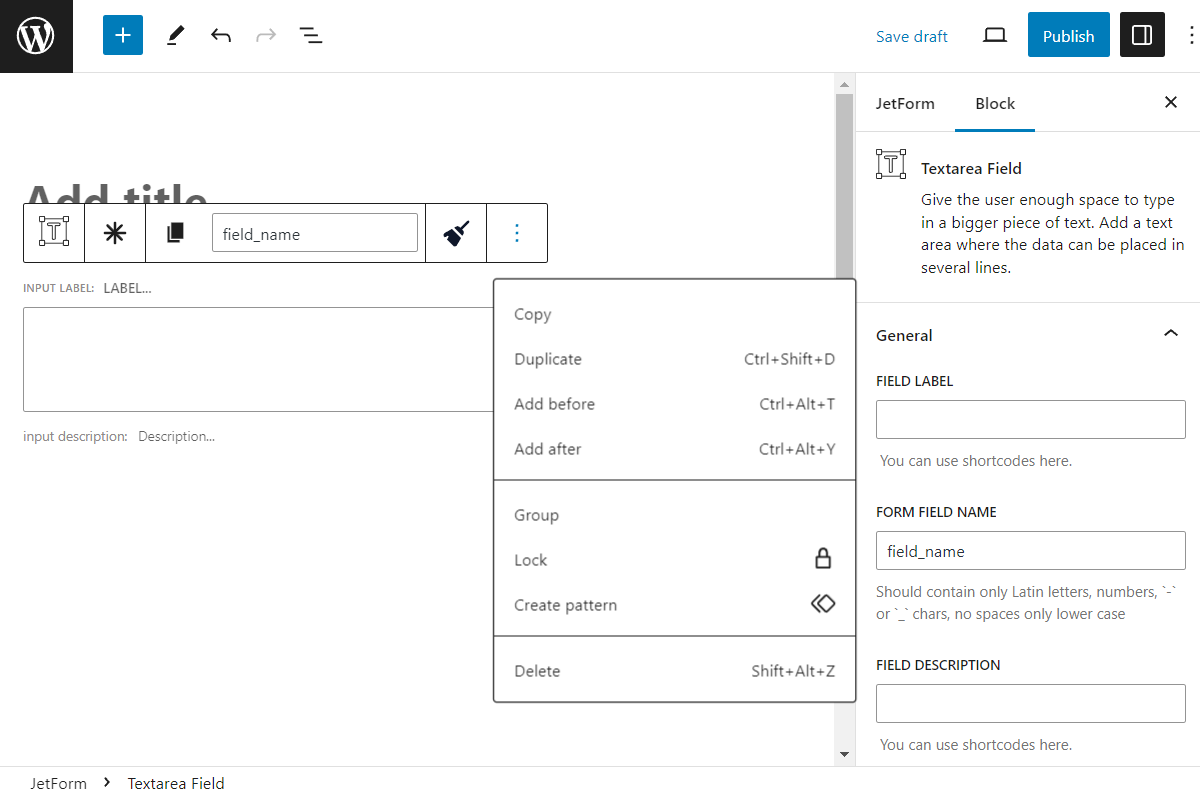Open the editor options kebab menu
The width and height of the screenshot is (1200, 792).
point(1192,35)
